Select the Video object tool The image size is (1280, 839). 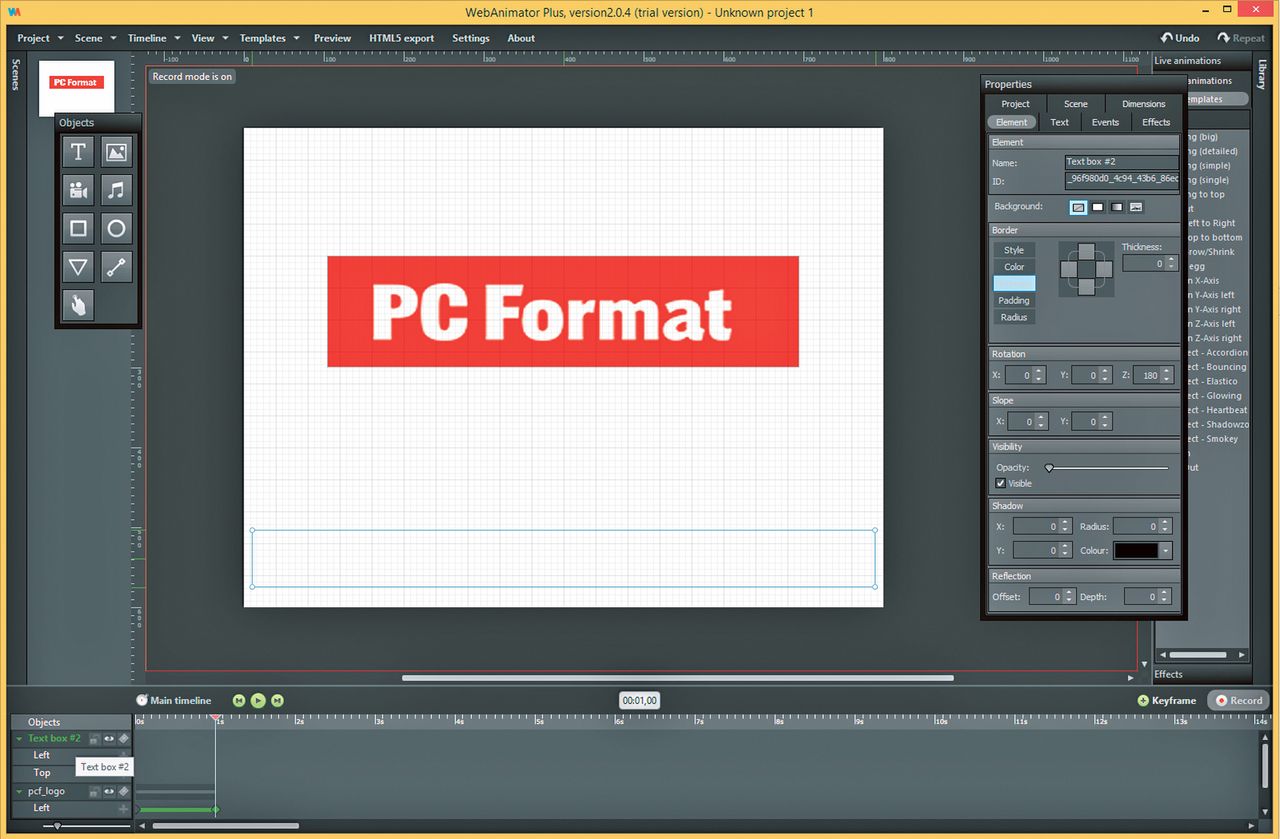(78, 190)
